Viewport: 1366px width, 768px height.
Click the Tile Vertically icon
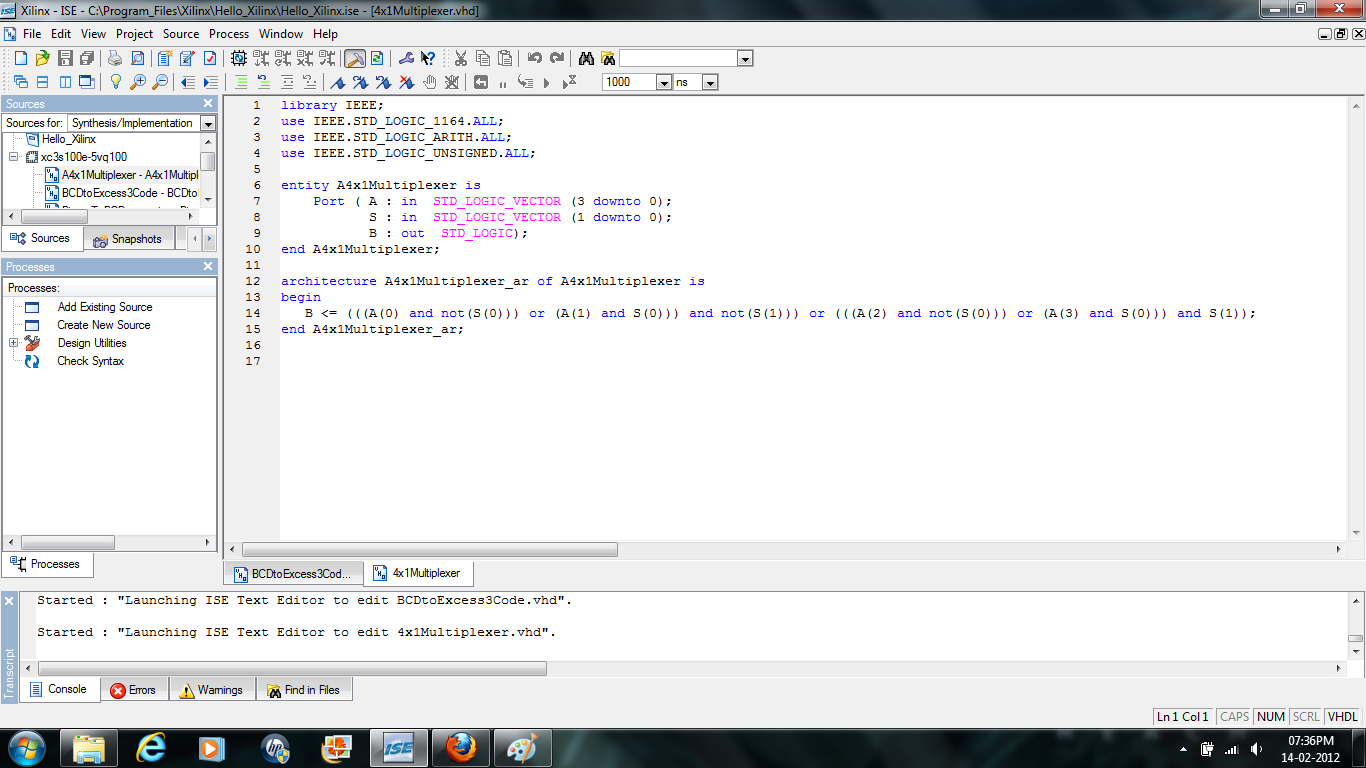pos(65,82)
